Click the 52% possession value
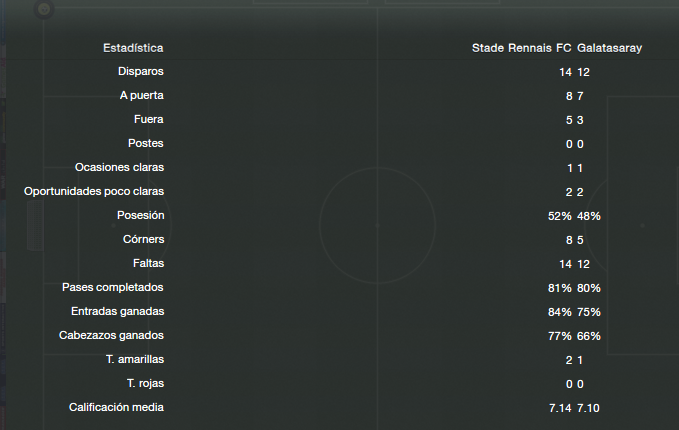 tap(559, 216)
